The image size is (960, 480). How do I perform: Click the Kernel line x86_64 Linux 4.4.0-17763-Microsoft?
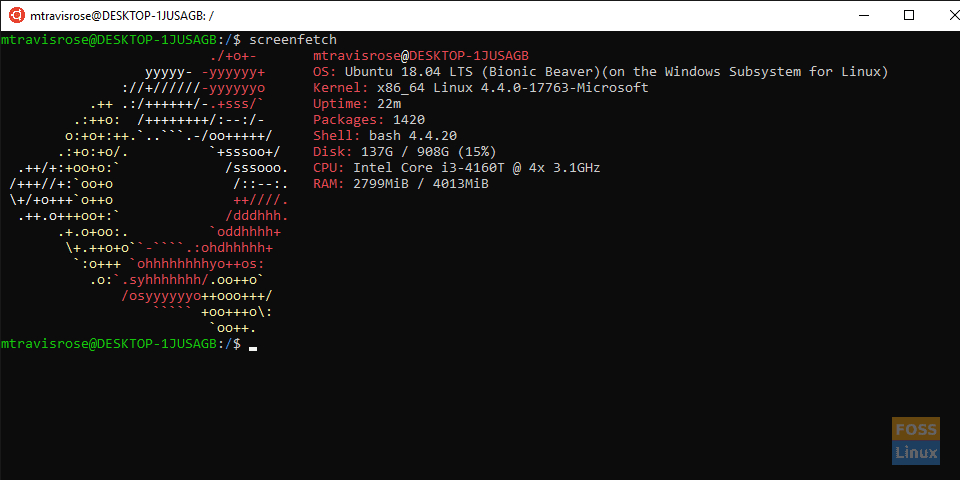pos(480,88)
